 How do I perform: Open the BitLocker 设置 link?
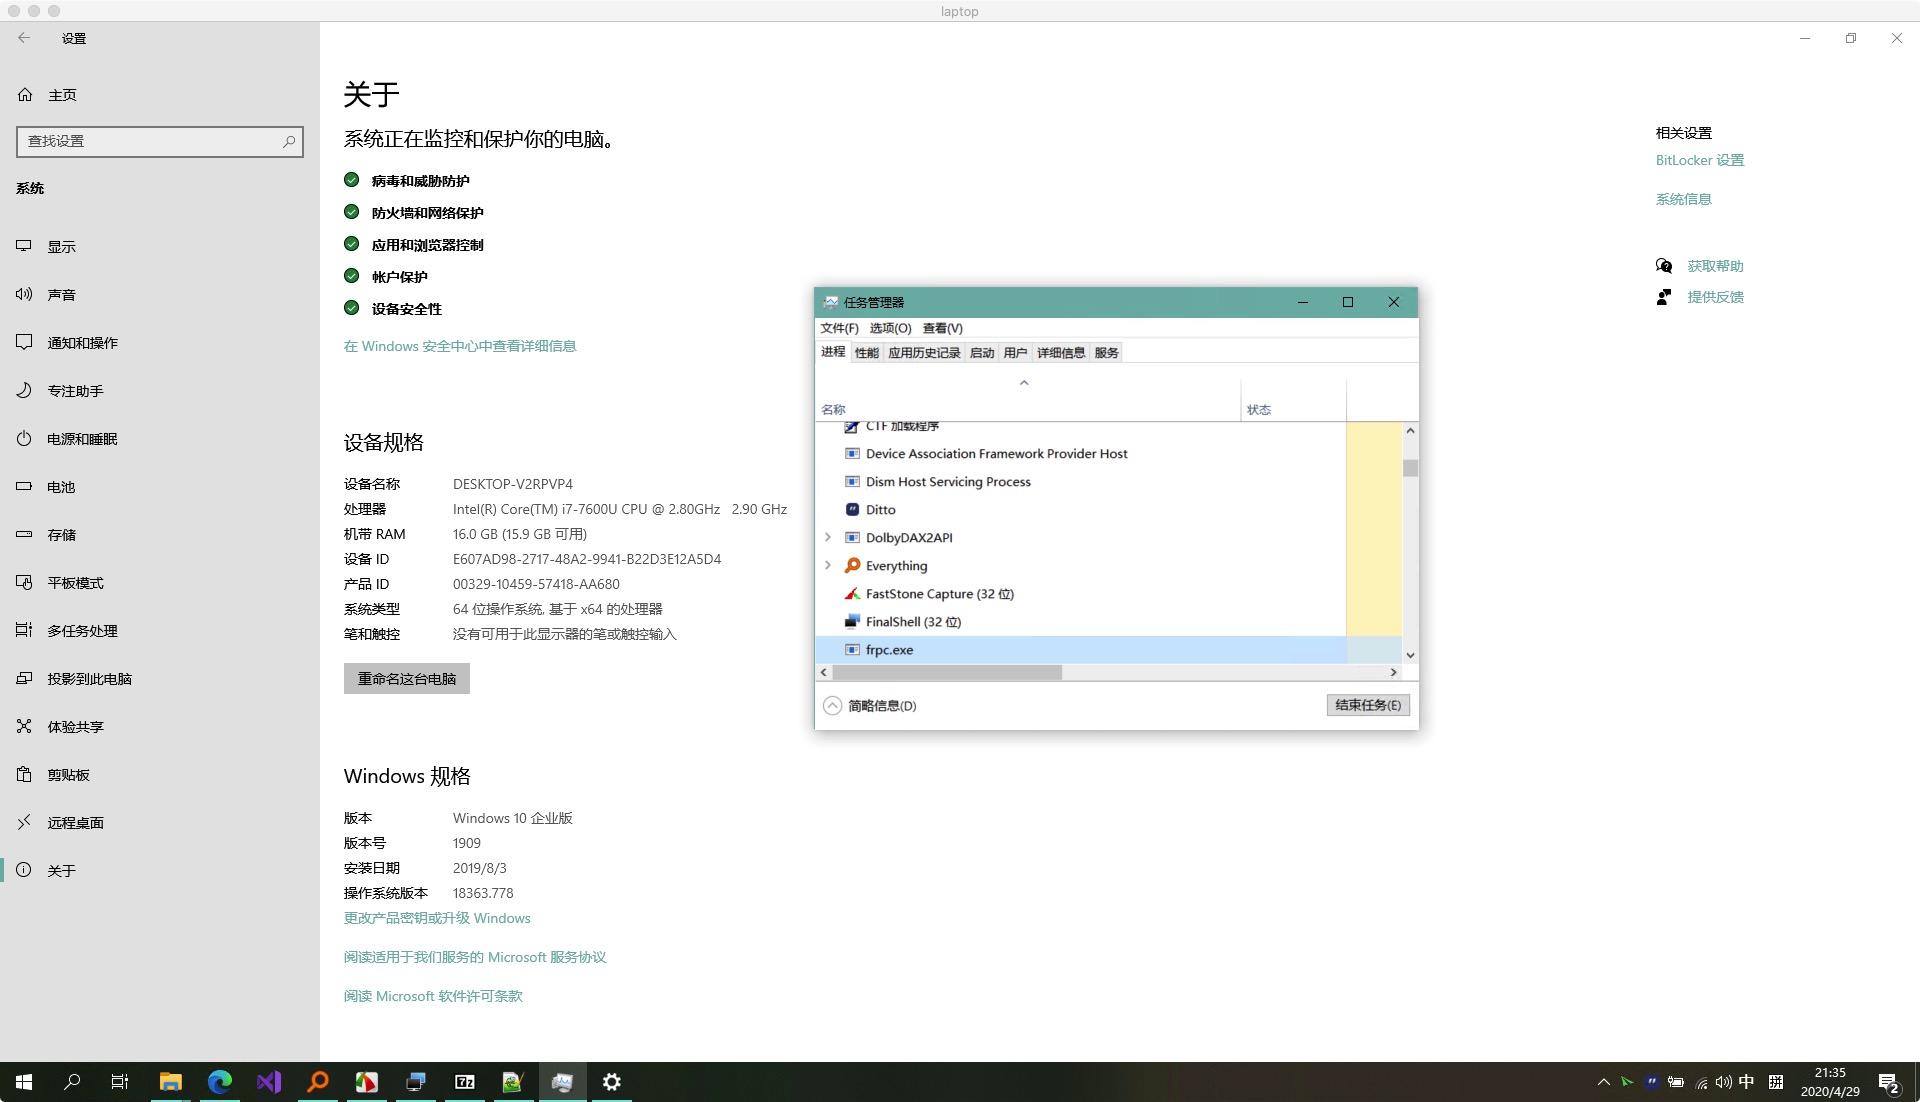pyautogui.click(x=1699, y=160)
